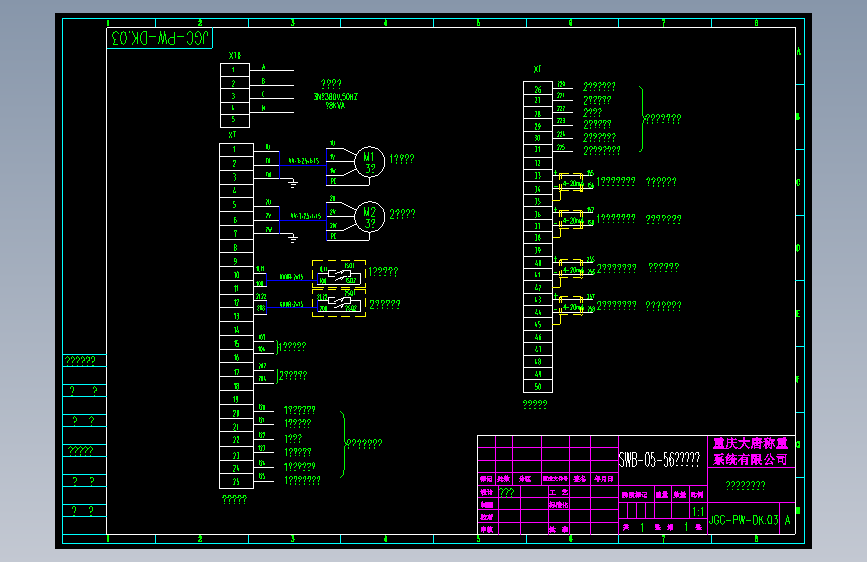Screen dimensions: 867x562
Task: Click the mirrored drawing number label at top-left
Action: click(x=159, y=38)
